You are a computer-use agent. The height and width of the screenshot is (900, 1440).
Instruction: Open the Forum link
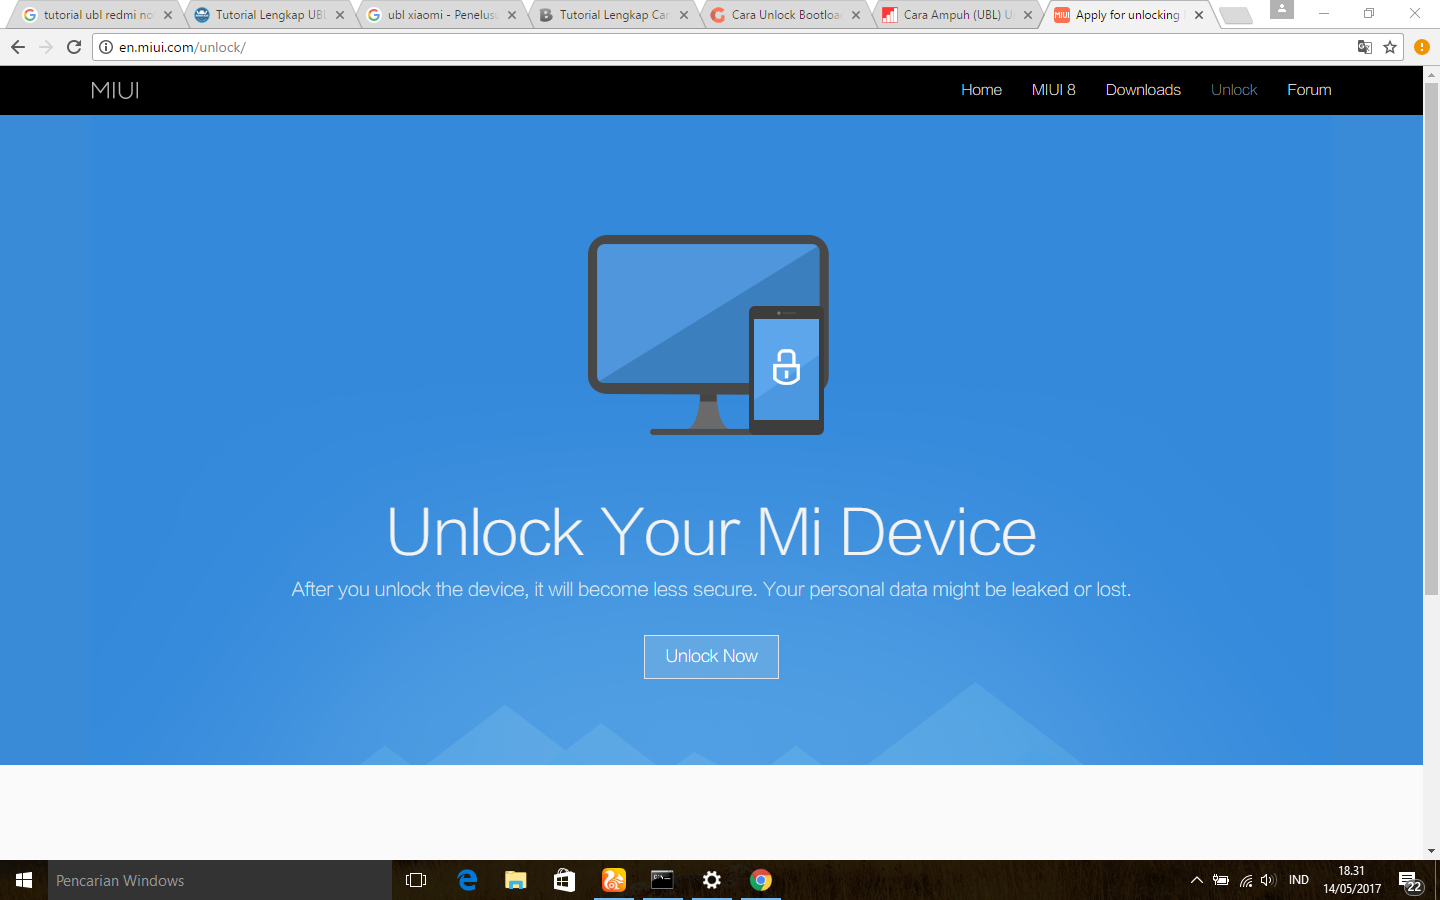[1309, 90]
